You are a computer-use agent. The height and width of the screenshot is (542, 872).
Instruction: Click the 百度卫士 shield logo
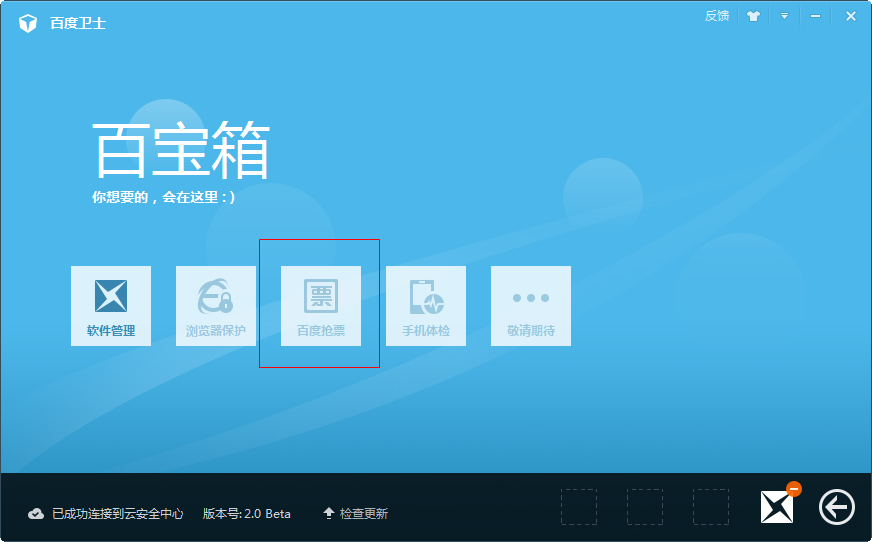pos(28,22)
